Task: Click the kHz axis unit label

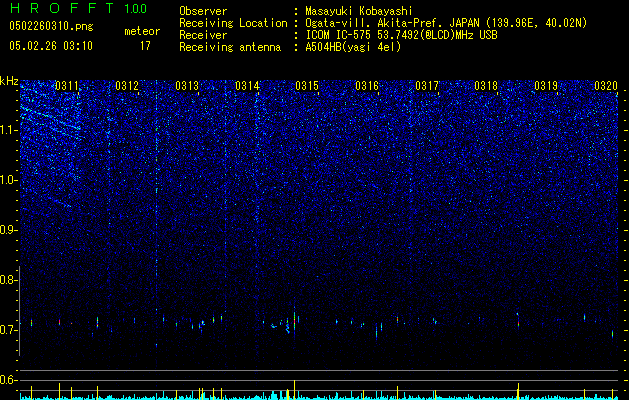Action: click(x=9, y=81)
